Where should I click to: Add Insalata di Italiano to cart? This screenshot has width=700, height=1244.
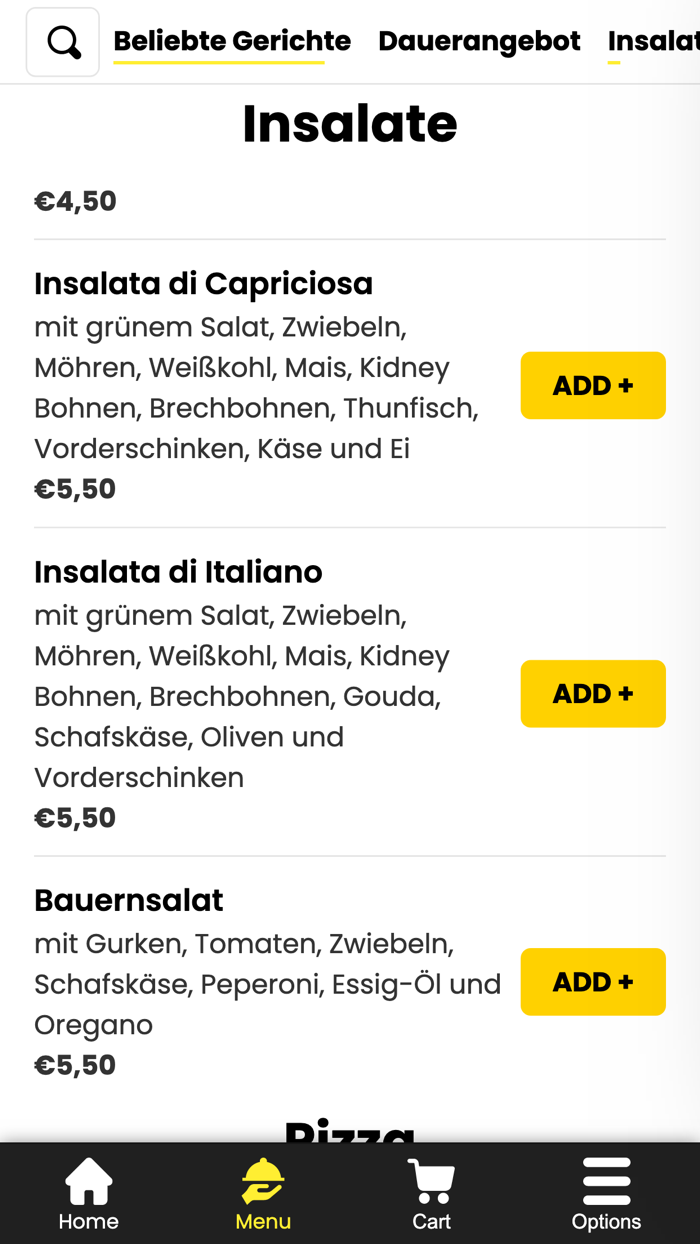pyautogui.click(x=593, y=693)
